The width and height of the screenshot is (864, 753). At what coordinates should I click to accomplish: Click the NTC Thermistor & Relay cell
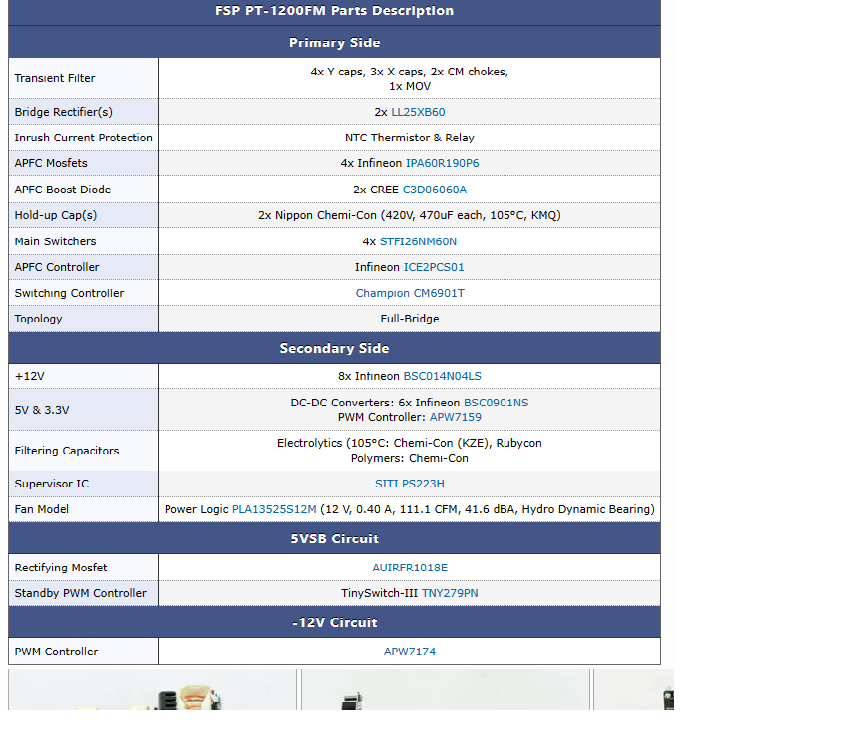tap(409, 138)
